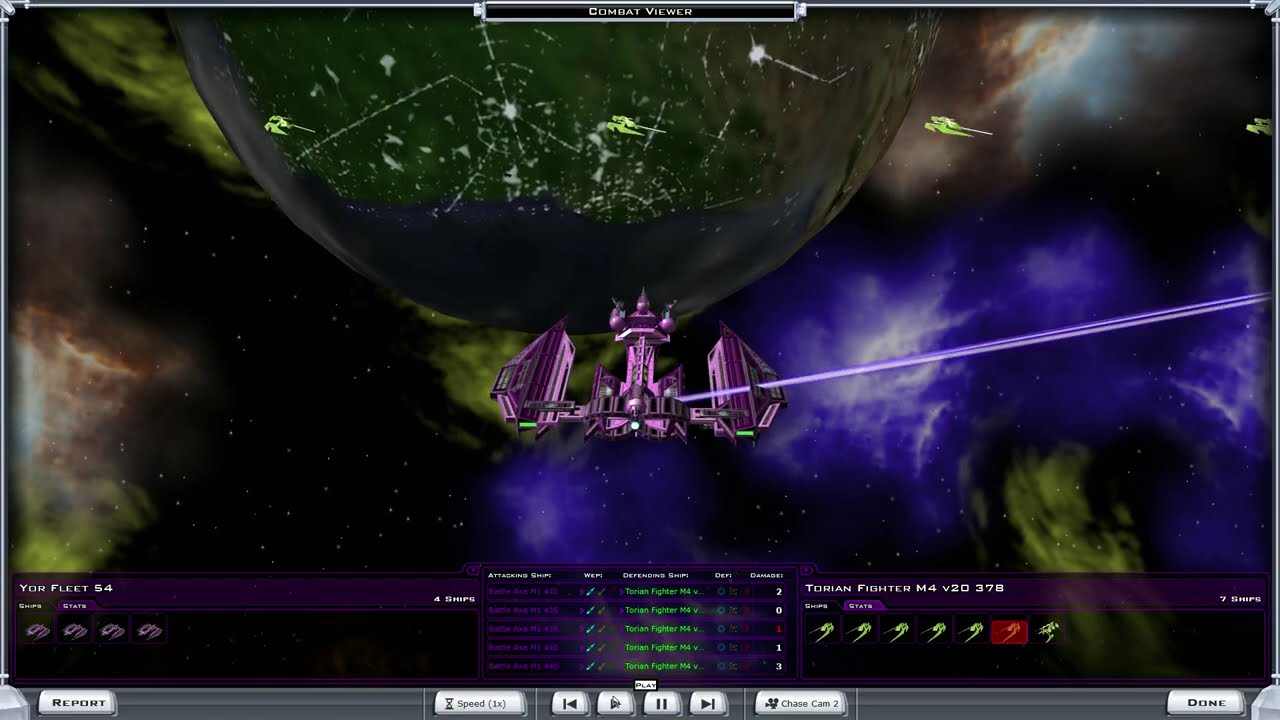The height and width of the screenshot is (720, 1280).
Task: Open Stats tab under Yor Fleet 54
Action: coord(74,606)
